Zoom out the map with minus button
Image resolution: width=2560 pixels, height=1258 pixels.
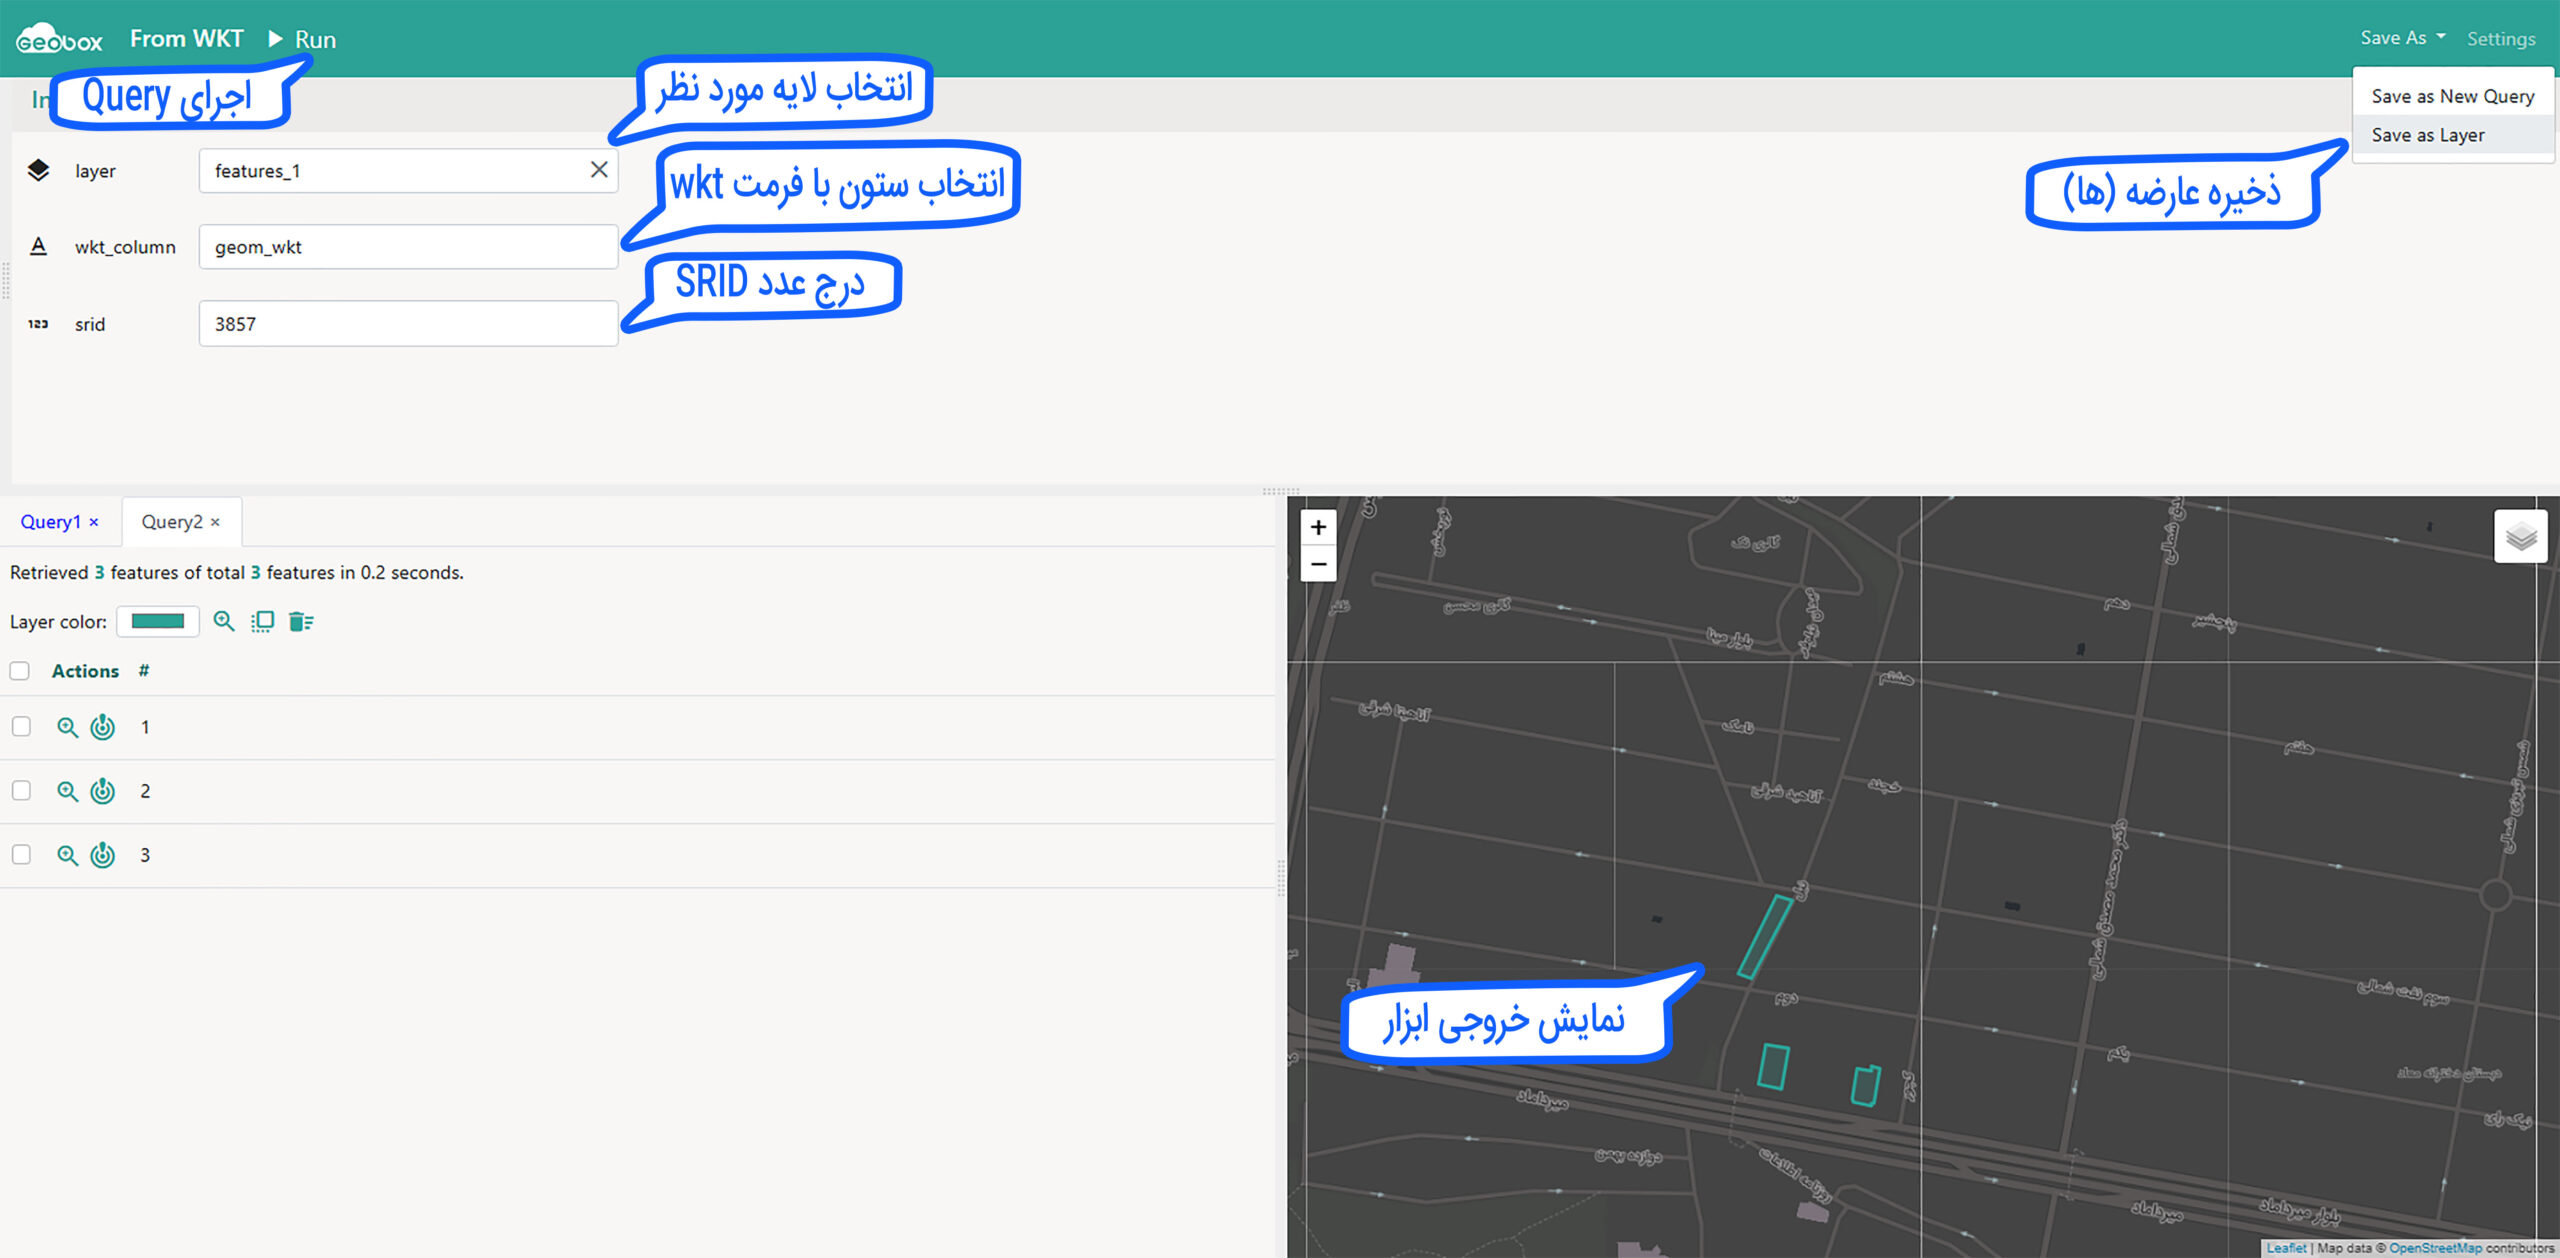[1318, 564]
